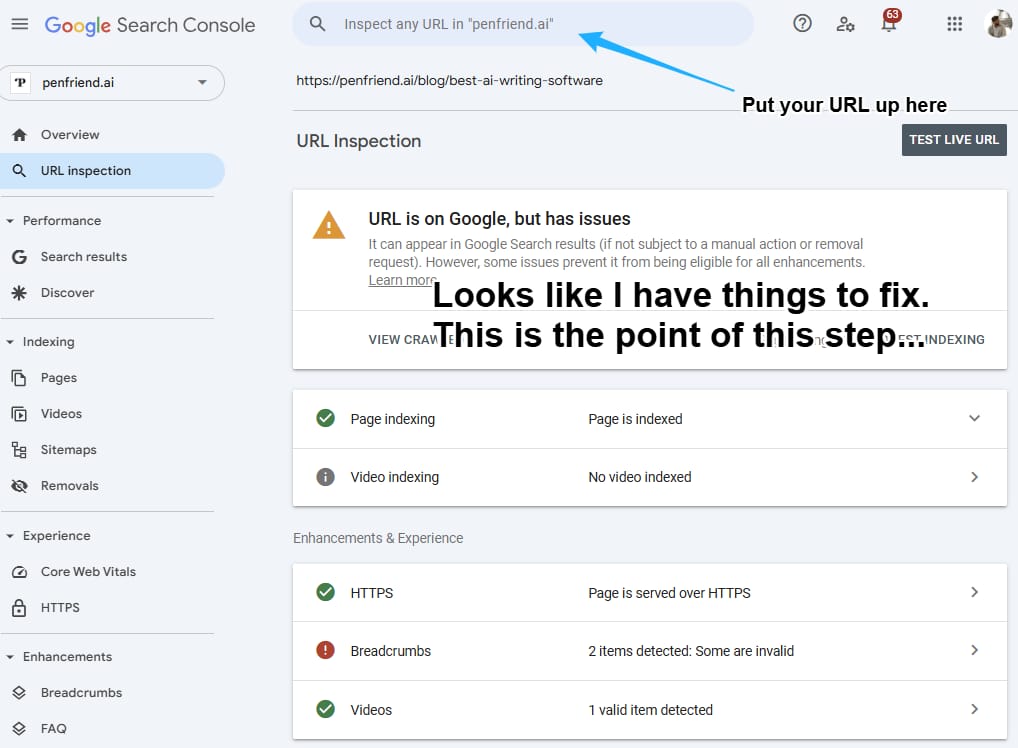Open the penfriend.ai property dropdown
Screen dimensions: 1018x748
pyautogui.click(x=114, y=82)
